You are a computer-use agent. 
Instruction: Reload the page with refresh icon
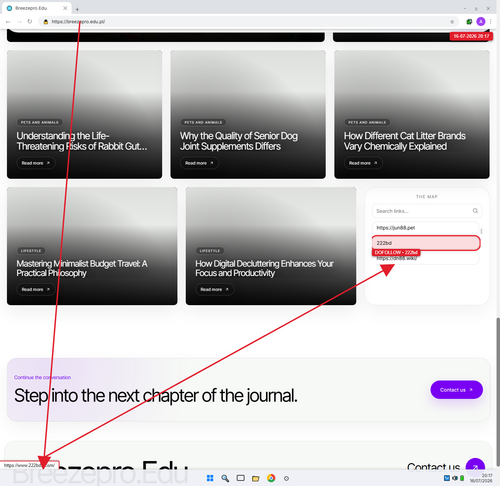pos(30,22)
